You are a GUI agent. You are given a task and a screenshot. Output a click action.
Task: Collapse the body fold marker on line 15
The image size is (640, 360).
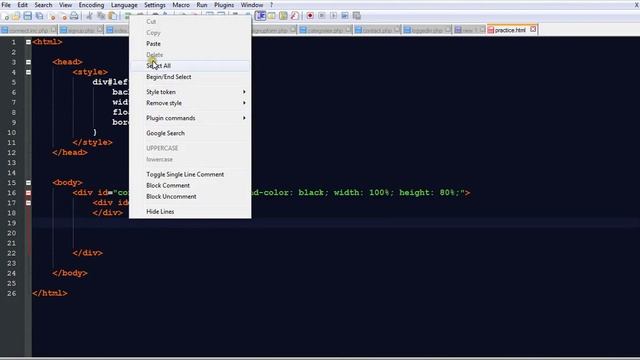coord(28,183)
